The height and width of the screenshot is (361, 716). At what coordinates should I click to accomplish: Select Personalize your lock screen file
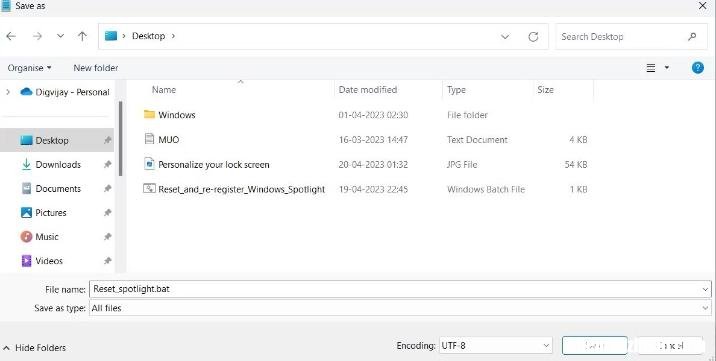214,165
